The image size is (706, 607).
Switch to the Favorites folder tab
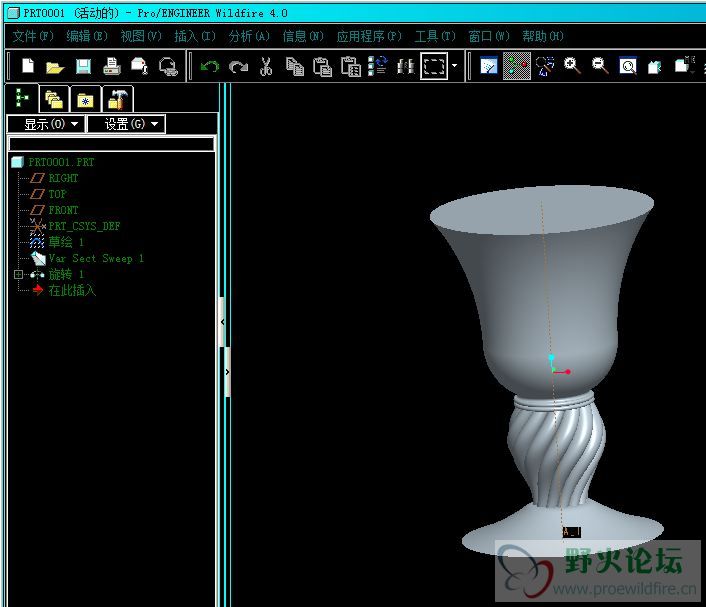point(85,100)
